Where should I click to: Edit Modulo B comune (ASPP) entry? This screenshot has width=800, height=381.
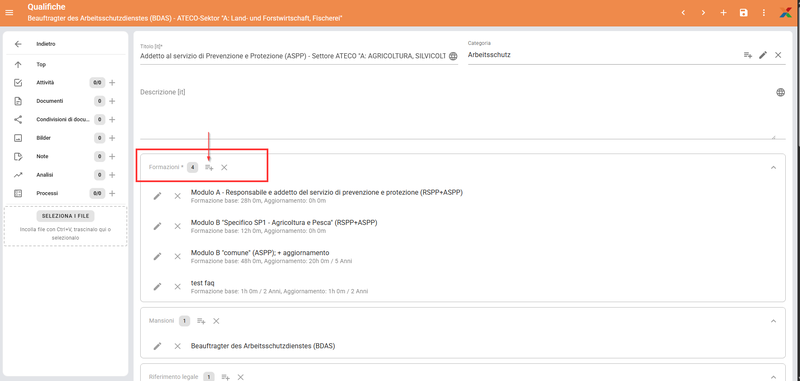click(158, 257)
